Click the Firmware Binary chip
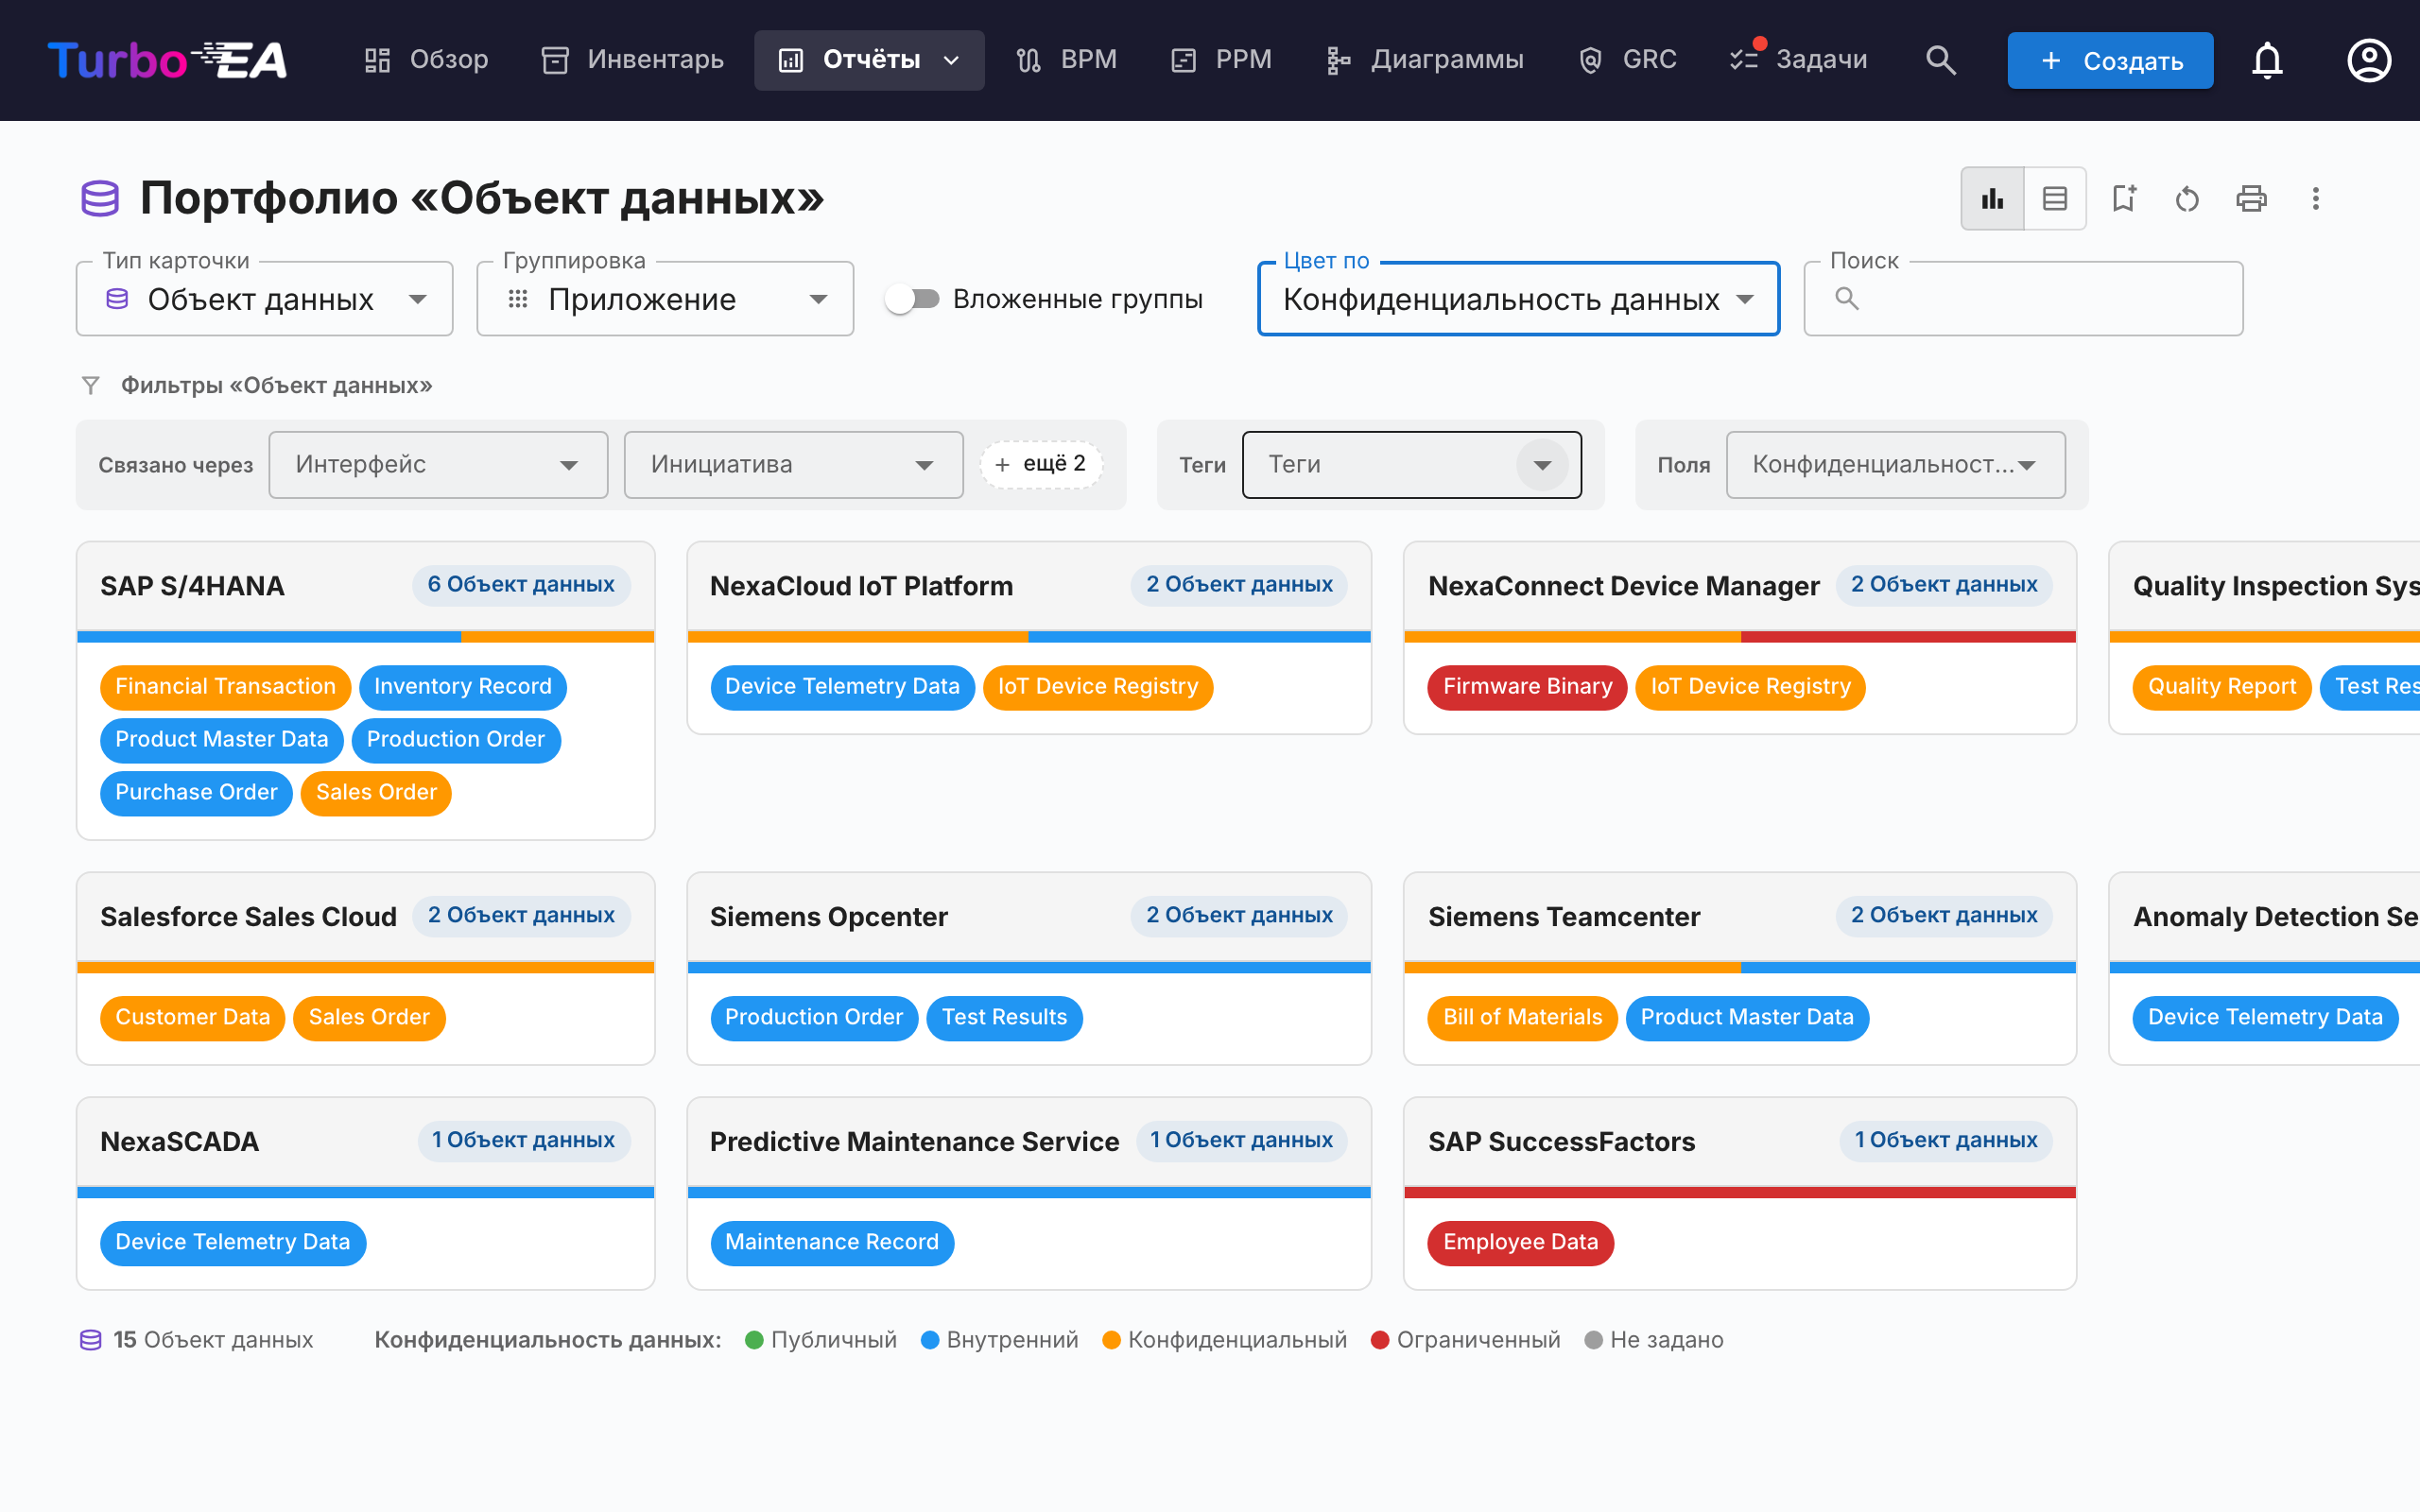The height and width of the screenshot is (1512, 2420). coord(1527,687)
